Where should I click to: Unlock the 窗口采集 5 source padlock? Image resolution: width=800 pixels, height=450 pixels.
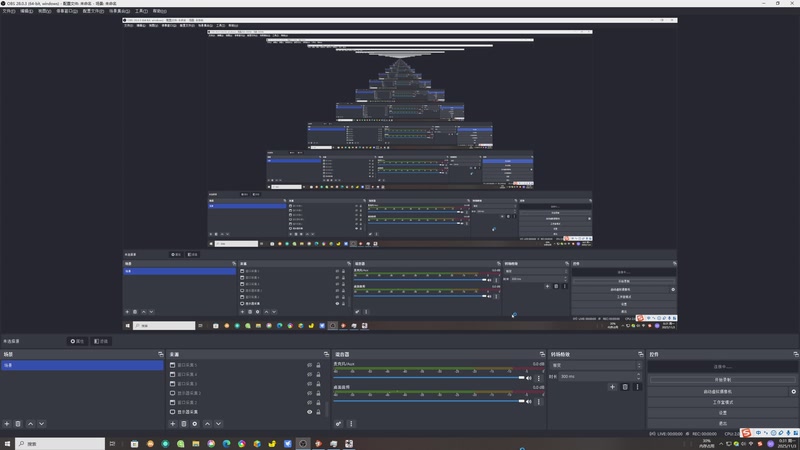click(318, 365)
